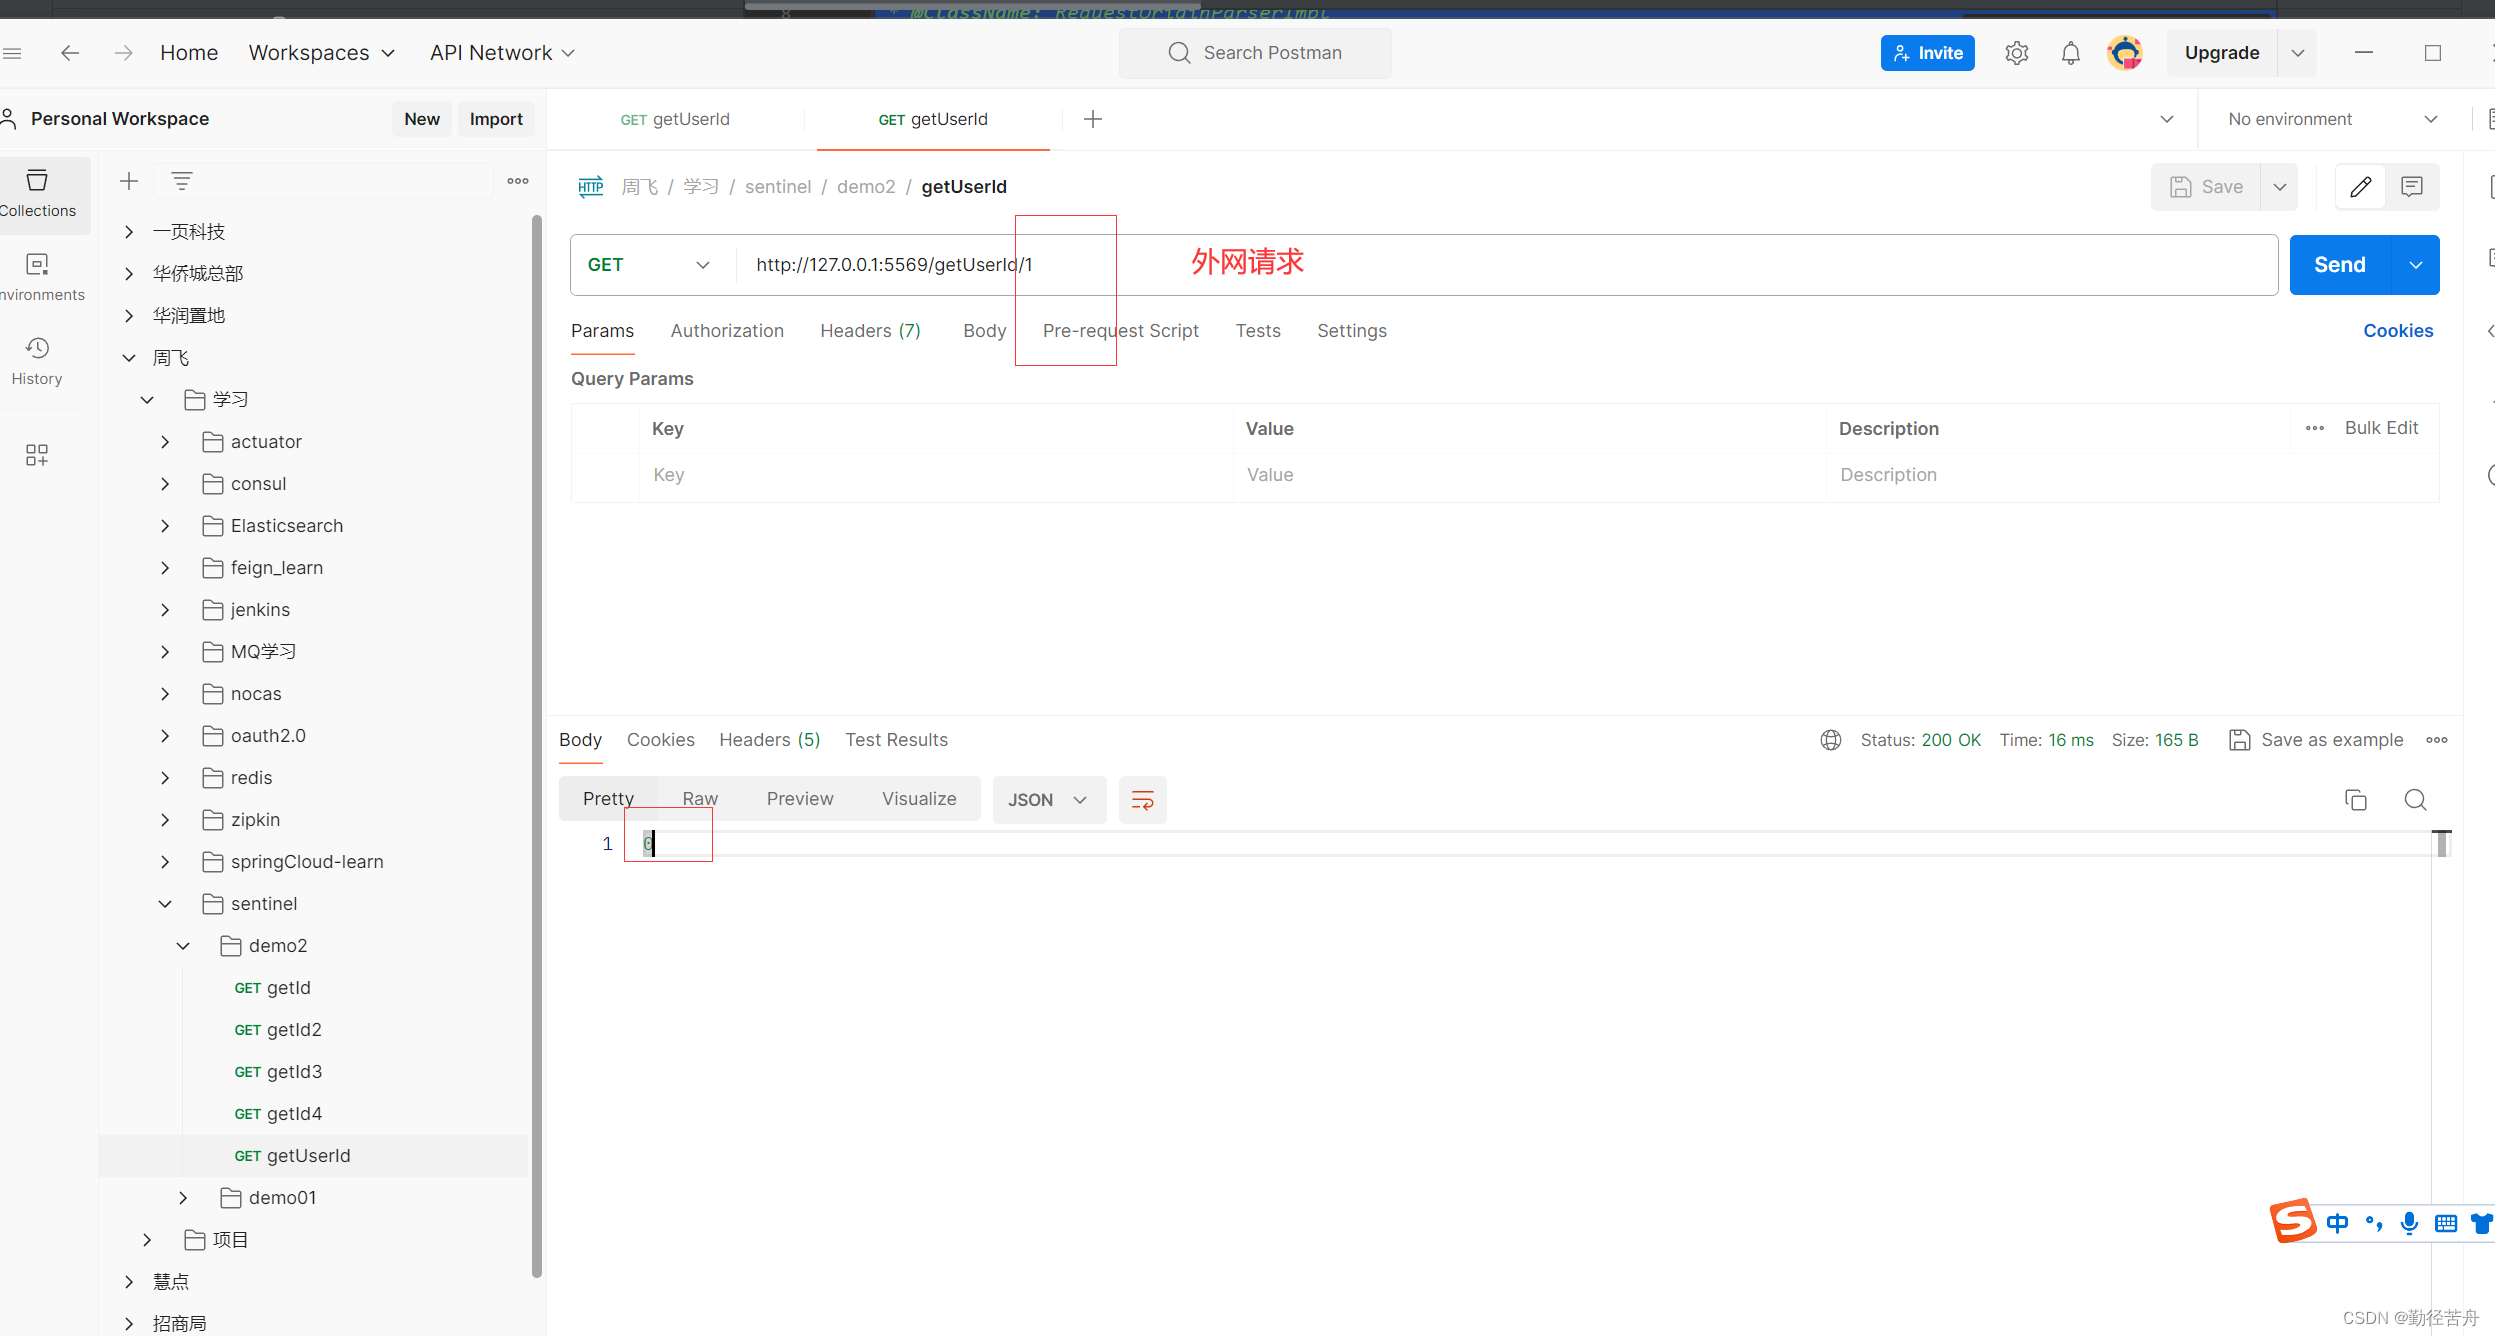Open the Workspaces dropdown menu
Screen dimensions: 2495x1336
tap(321, 53)
